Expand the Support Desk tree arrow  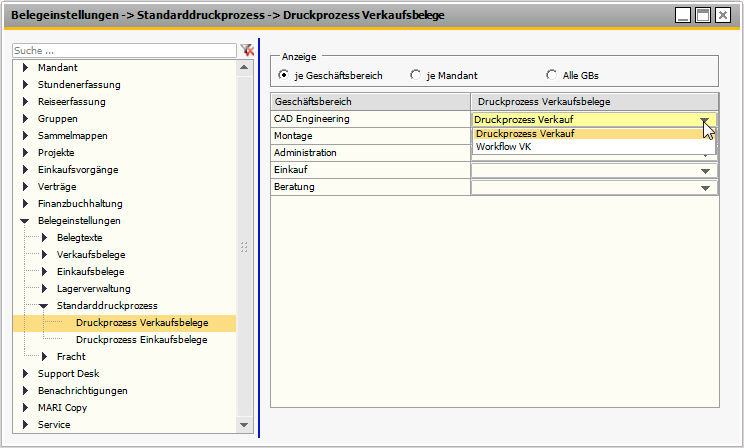click(x=25, y=374)
